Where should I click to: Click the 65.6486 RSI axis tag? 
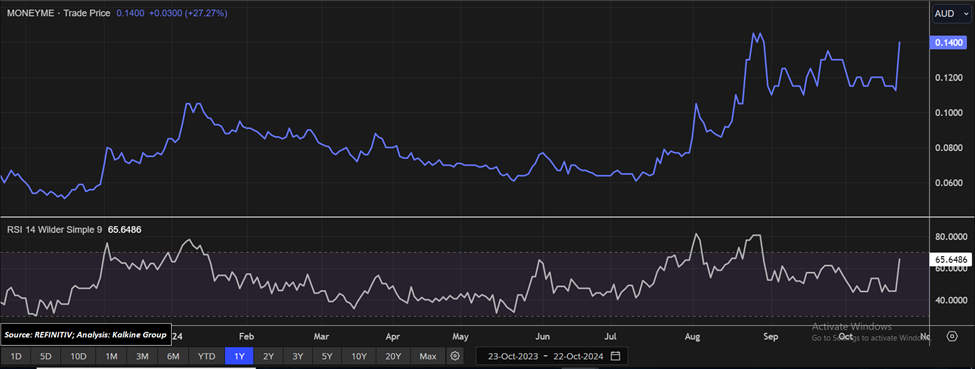click(x=950, y=259)
